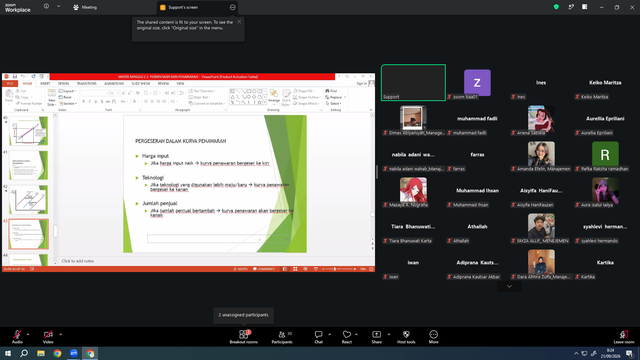Click the Leave room button

624,336
